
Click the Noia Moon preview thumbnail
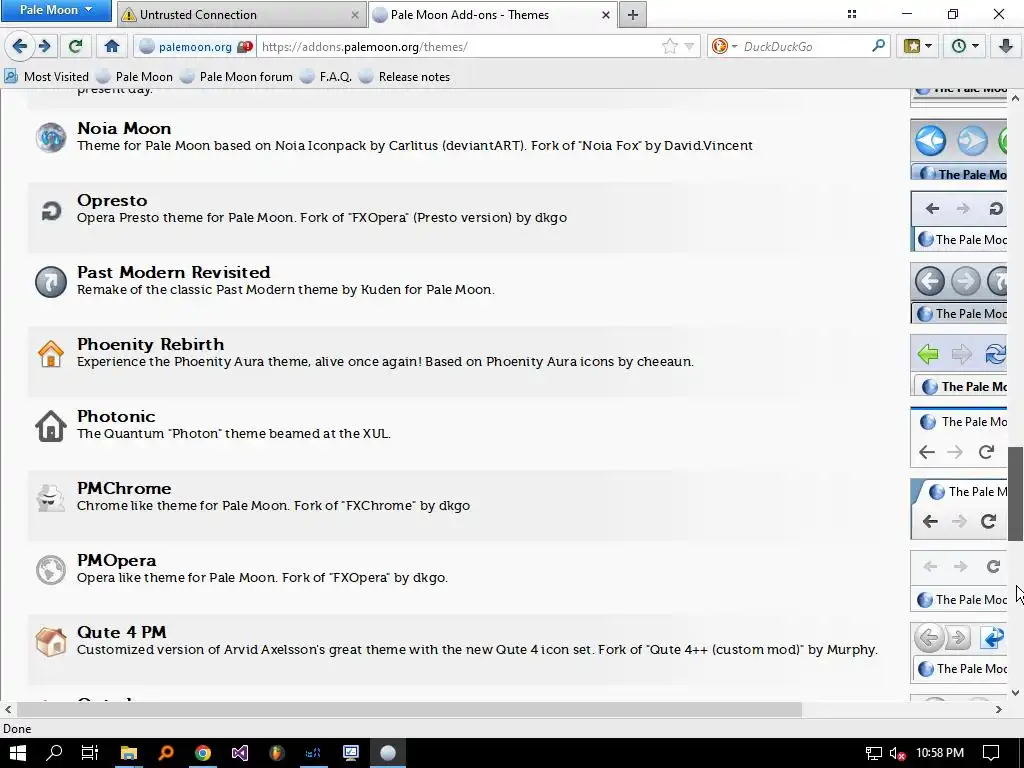pyautogui.click(x=958, y=150)
